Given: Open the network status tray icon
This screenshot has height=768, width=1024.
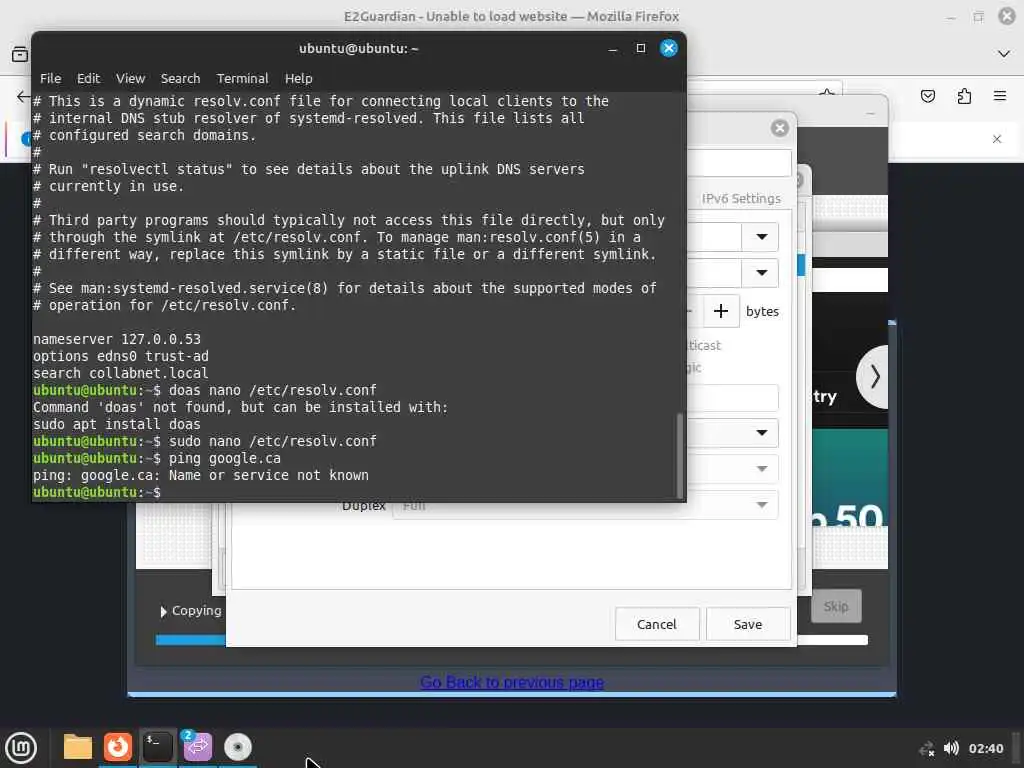Looking at the screenshot, I should pyautogui.click(x=926, y=748).
